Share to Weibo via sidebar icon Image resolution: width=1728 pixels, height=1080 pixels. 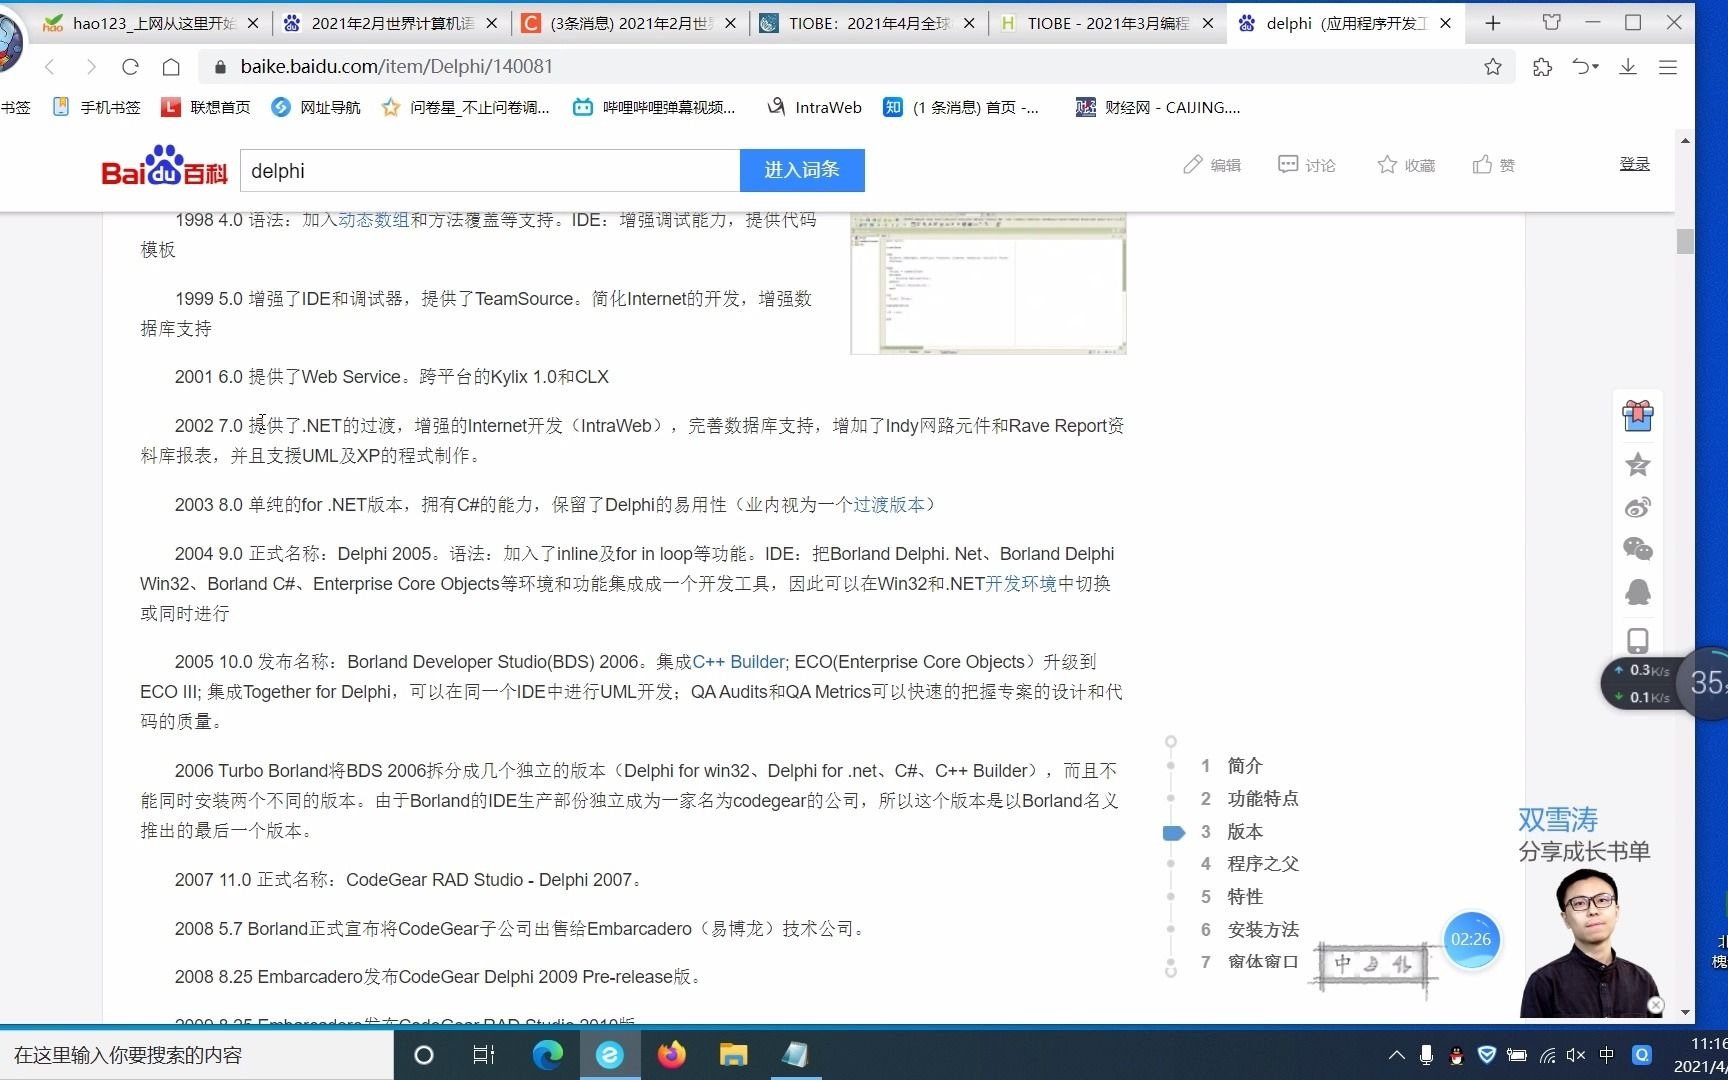(x=1638, y=507)
